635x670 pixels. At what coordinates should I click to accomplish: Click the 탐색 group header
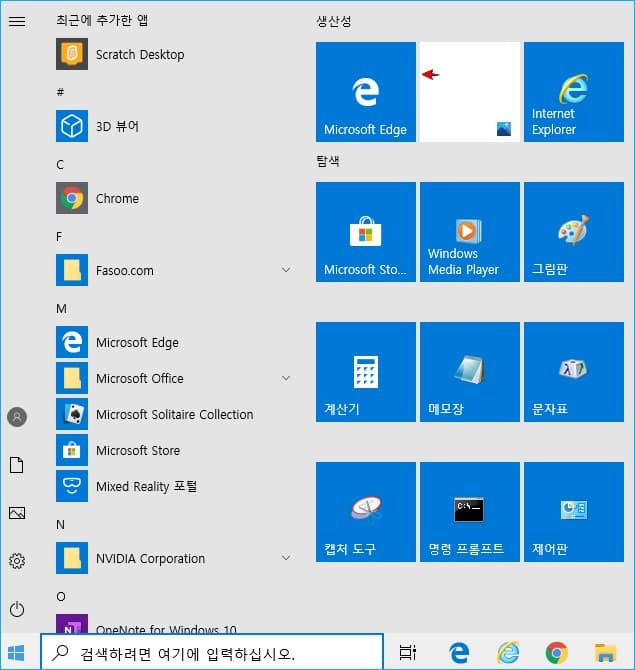coord(328,161)
